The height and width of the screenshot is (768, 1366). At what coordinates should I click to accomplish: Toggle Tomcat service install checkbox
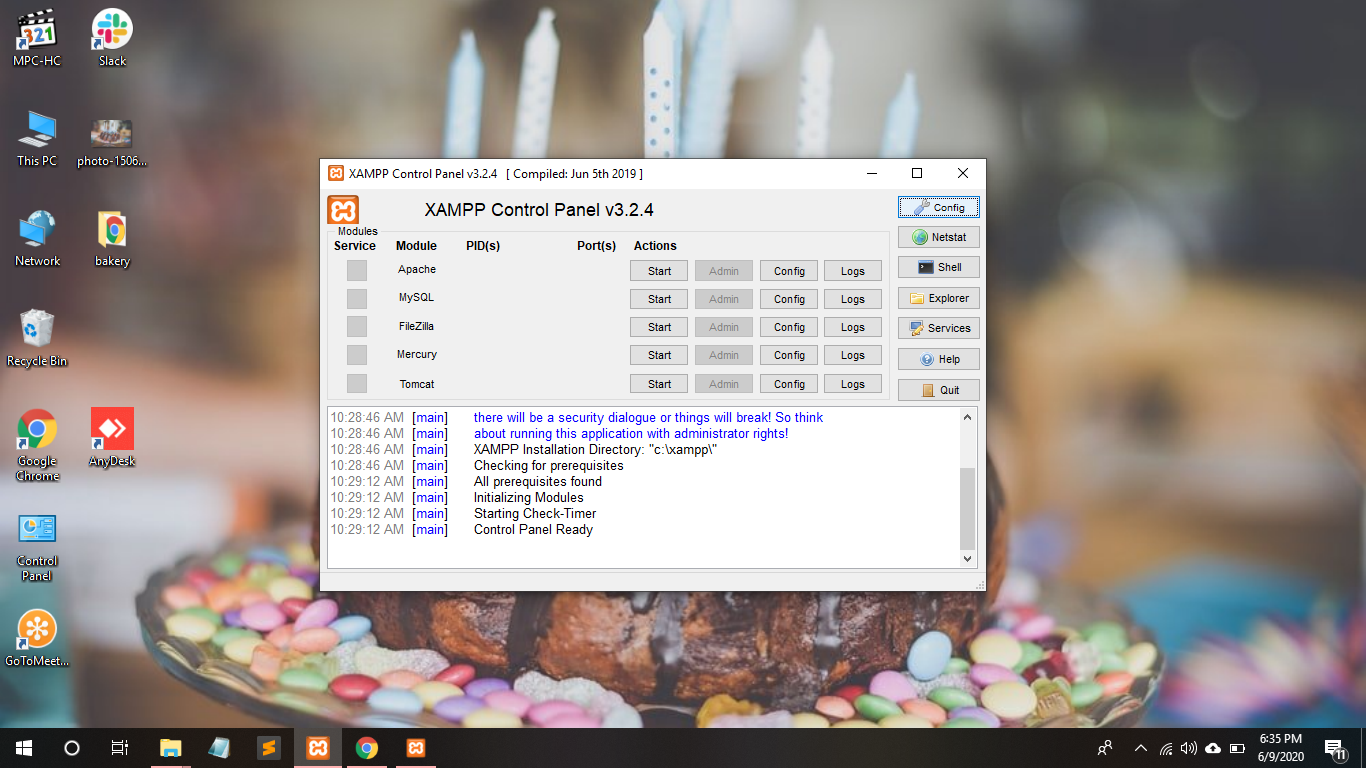[x=357, y=383]
